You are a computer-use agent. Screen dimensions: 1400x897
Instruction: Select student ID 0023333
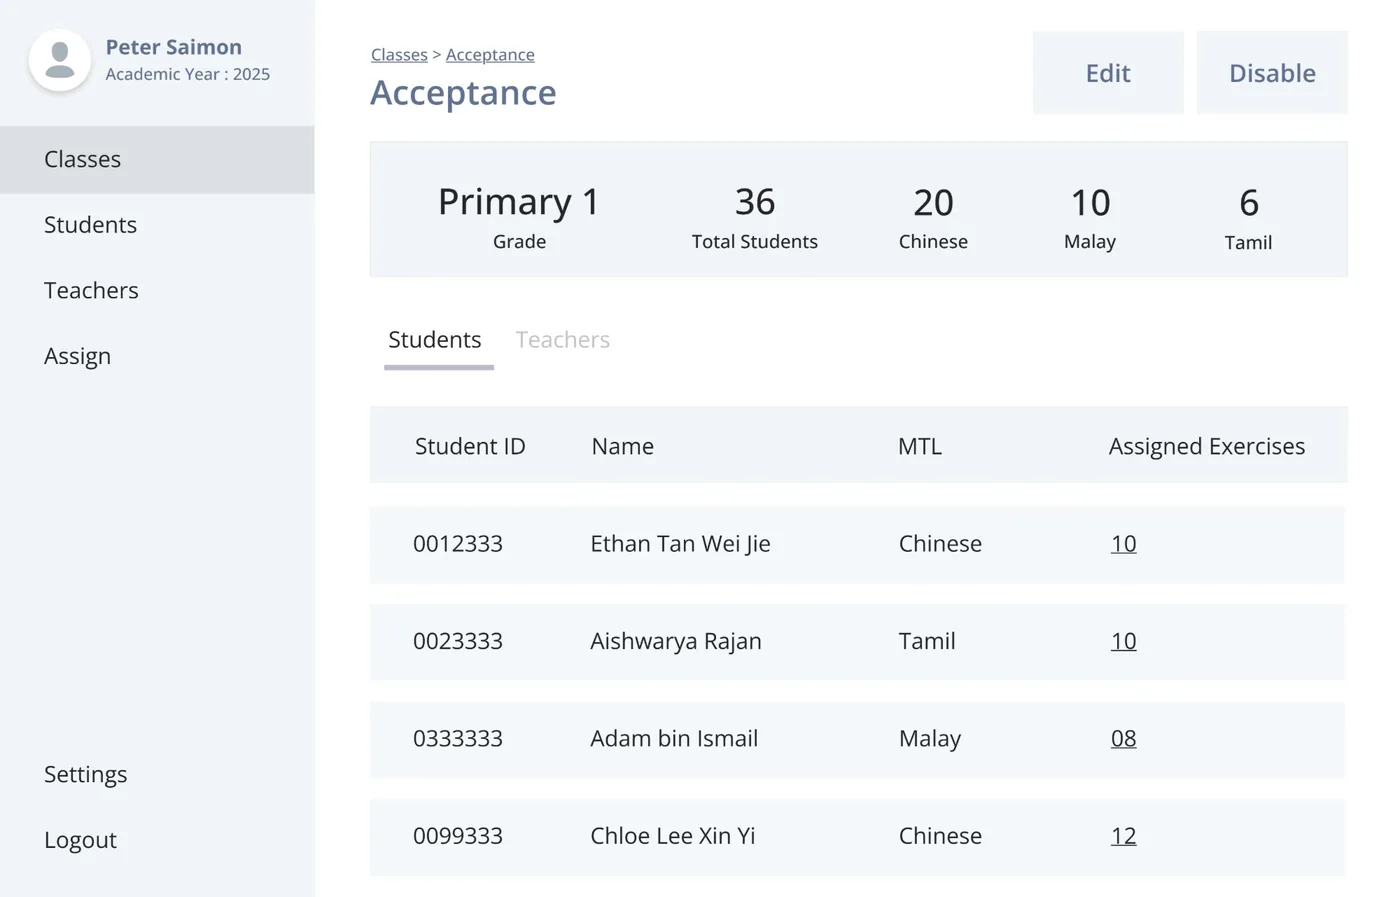[458, 641]
